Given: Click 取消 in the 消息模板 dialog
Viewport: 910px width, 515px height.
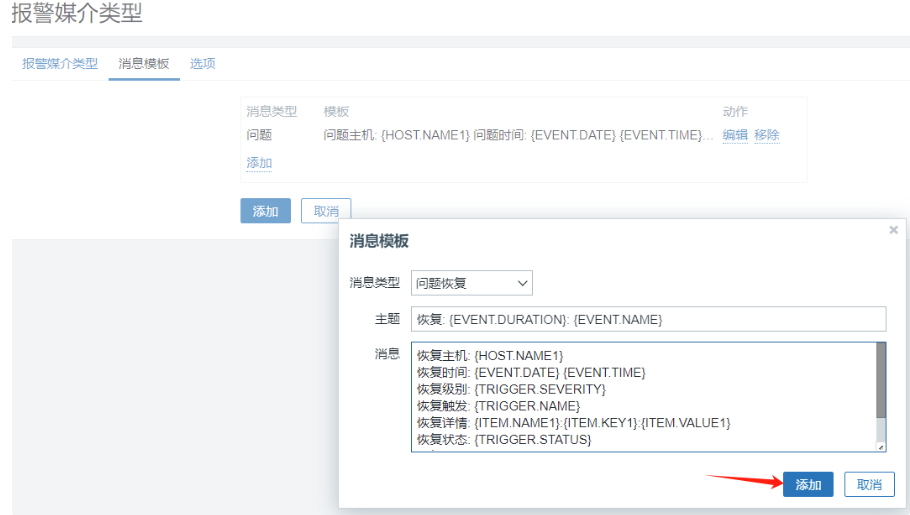Looking at the screenshot, I should tap(869, 485).
